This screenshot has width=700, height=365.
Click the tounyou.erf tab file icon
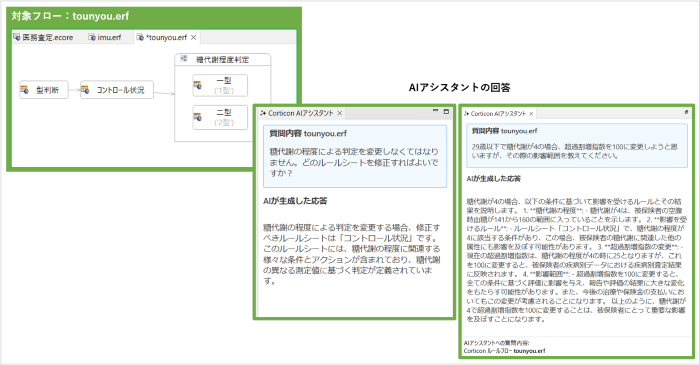[x=140, y=37]
